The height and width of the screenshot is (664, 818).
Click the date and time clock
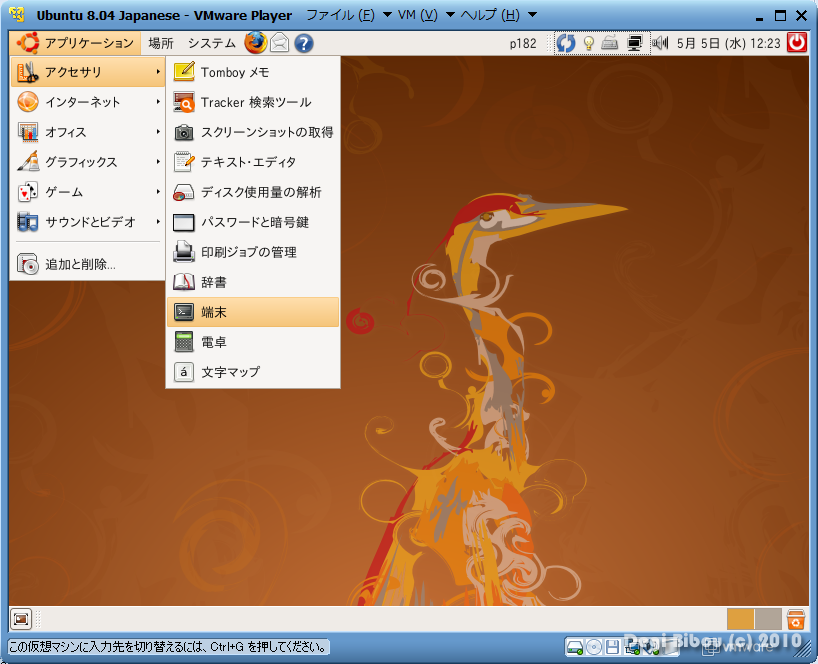(728, 43)
